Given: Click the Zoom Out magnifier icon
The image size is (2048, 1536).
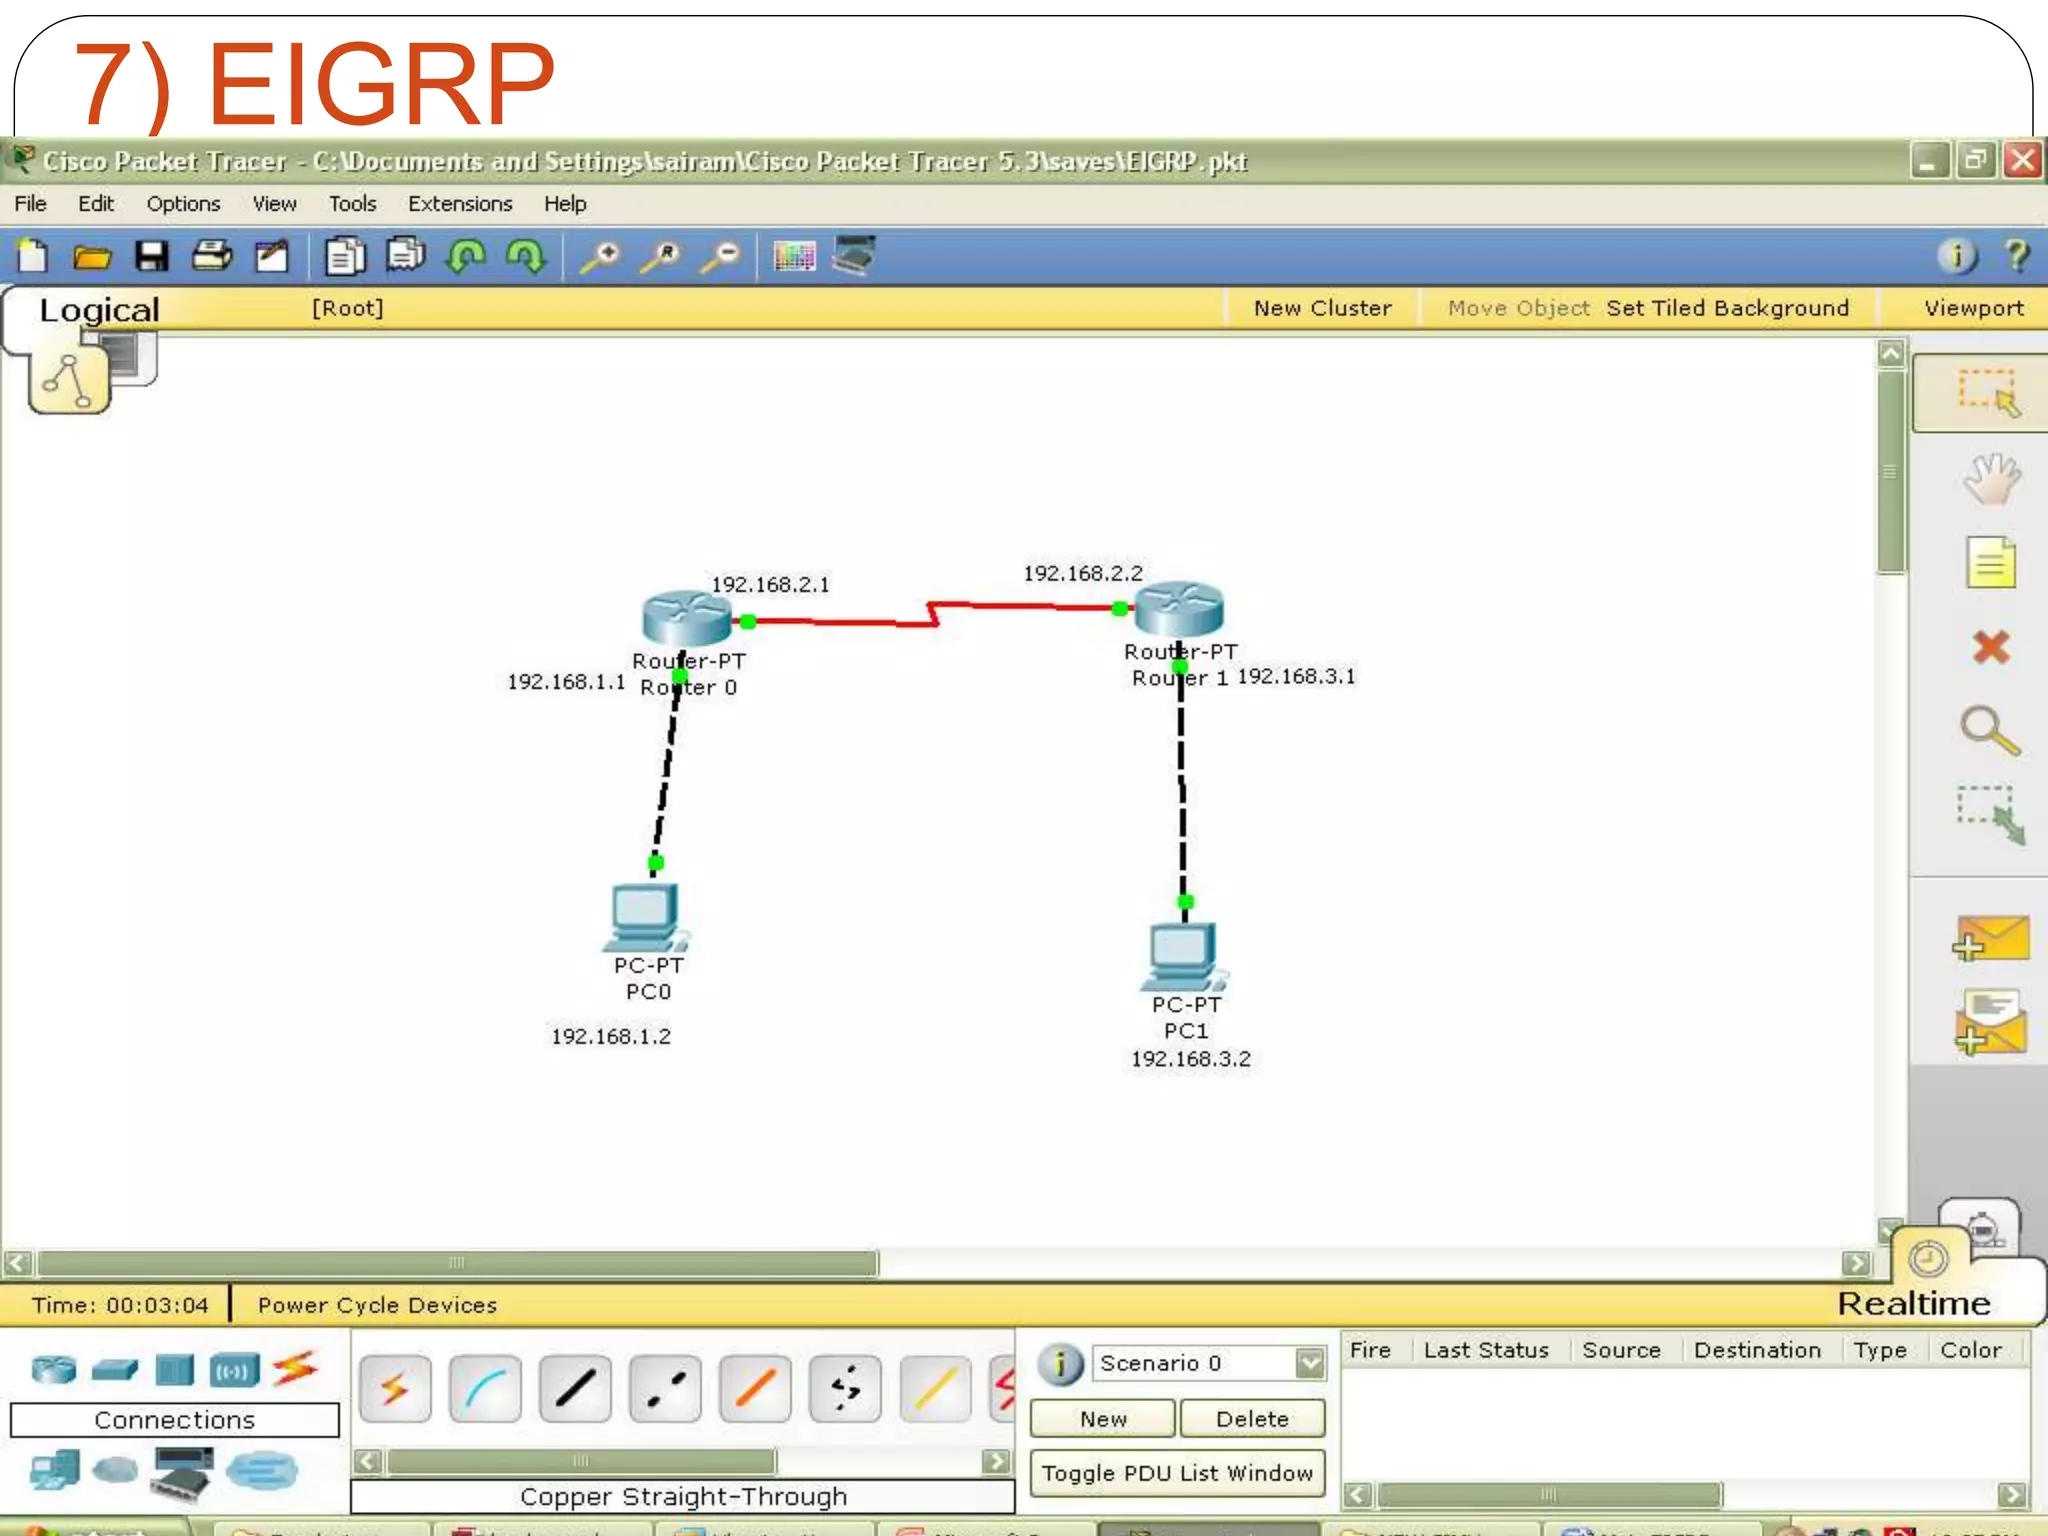Looking at the screenshot, I should point(721,258).
